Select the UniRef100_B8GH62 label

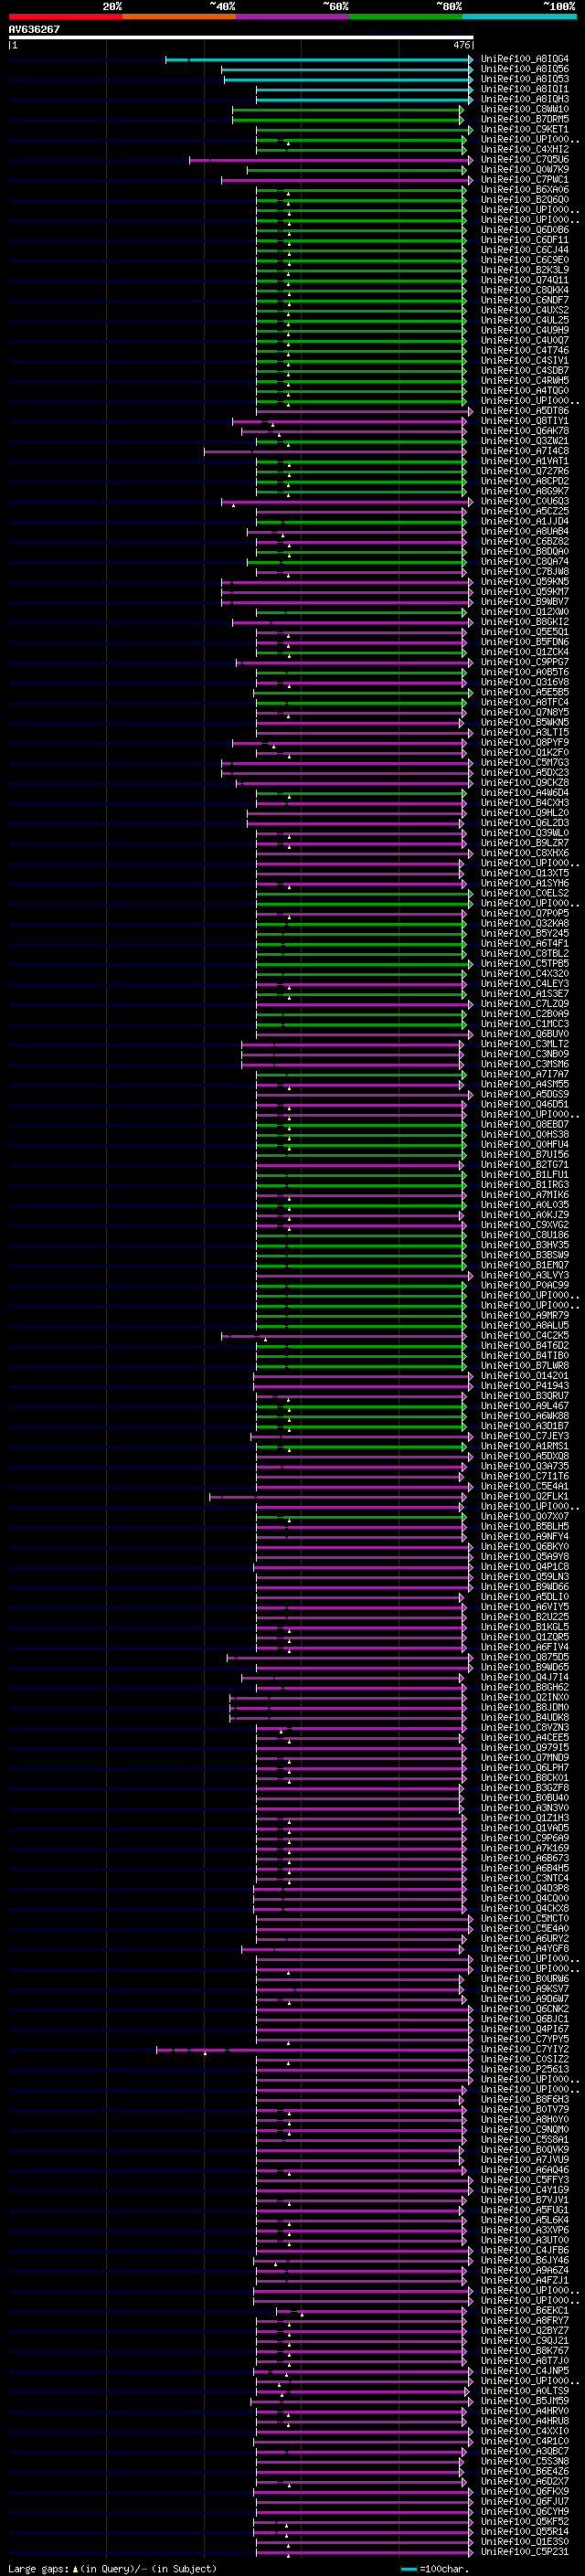coord(525,1687)
